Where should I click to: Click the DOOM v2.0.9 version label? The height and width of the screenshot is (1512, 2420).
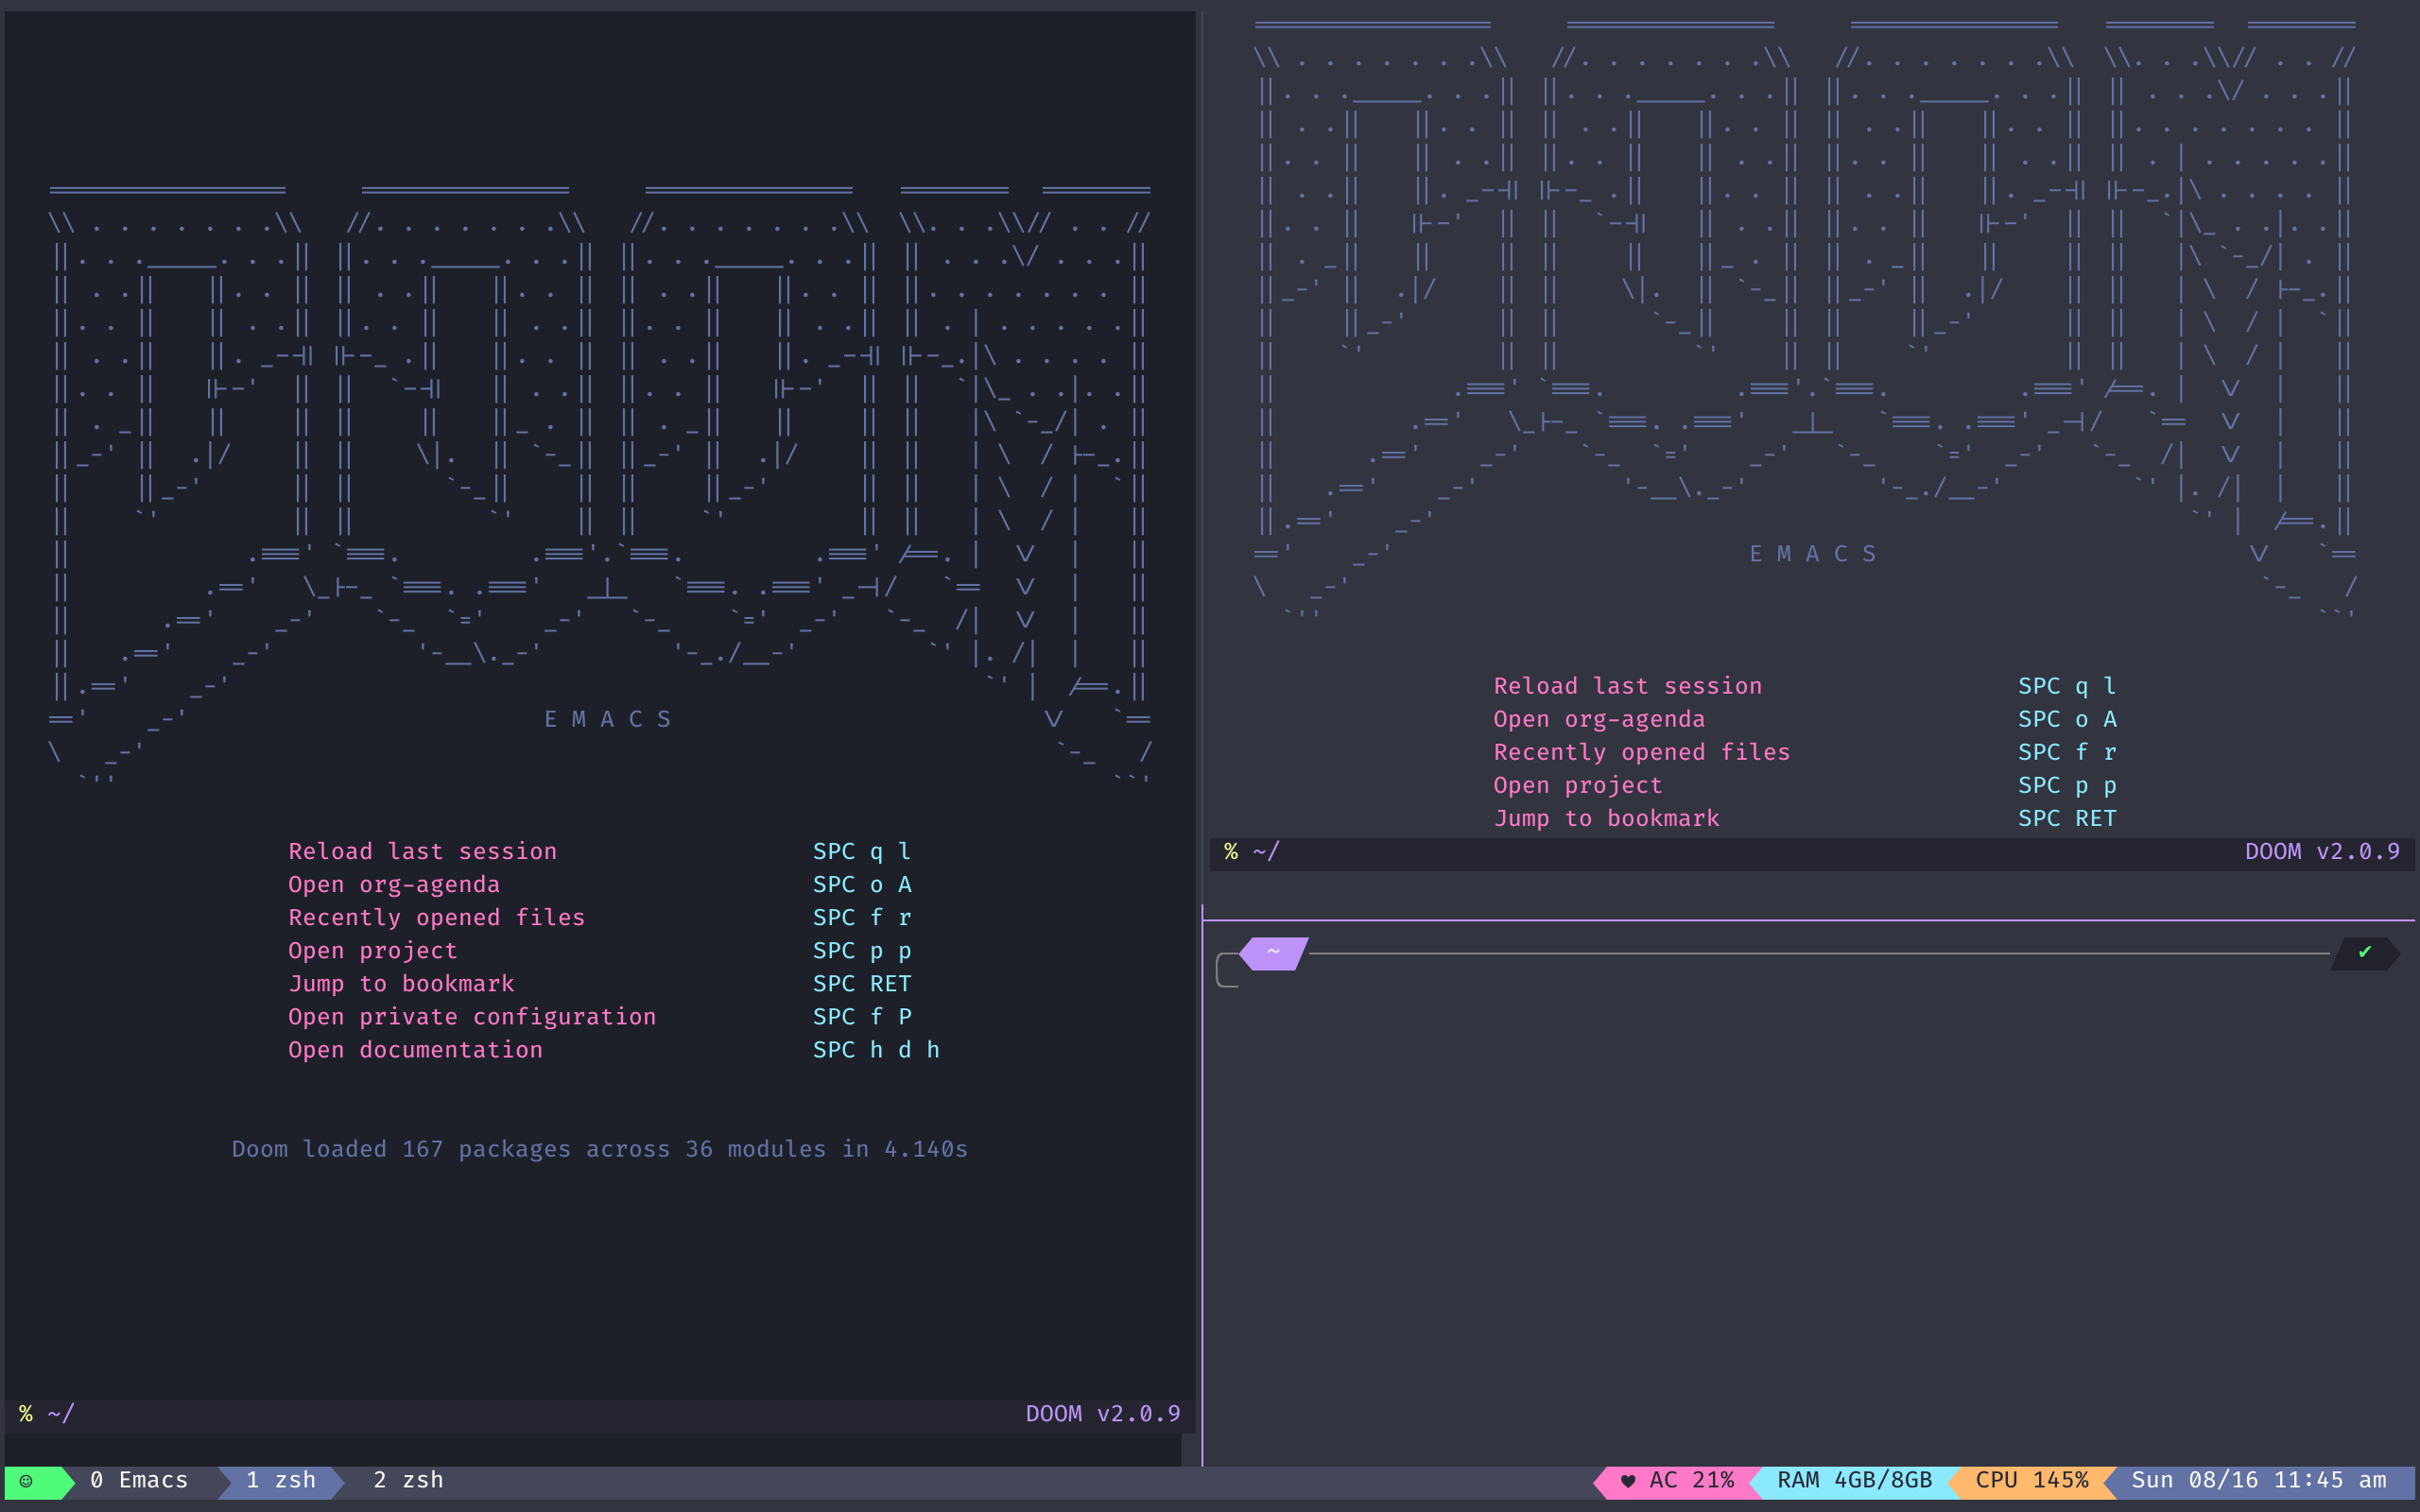1103,1414
